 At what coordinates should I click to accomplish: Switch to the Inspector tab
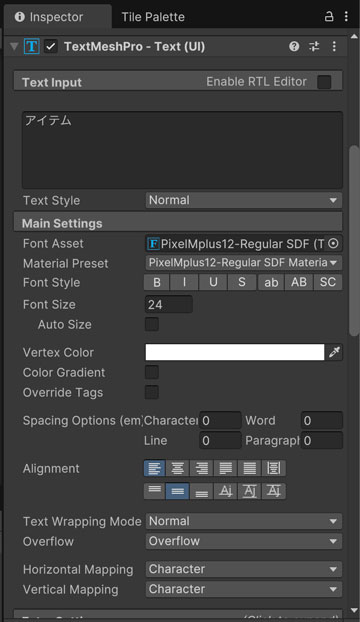(x=57, y=17)
